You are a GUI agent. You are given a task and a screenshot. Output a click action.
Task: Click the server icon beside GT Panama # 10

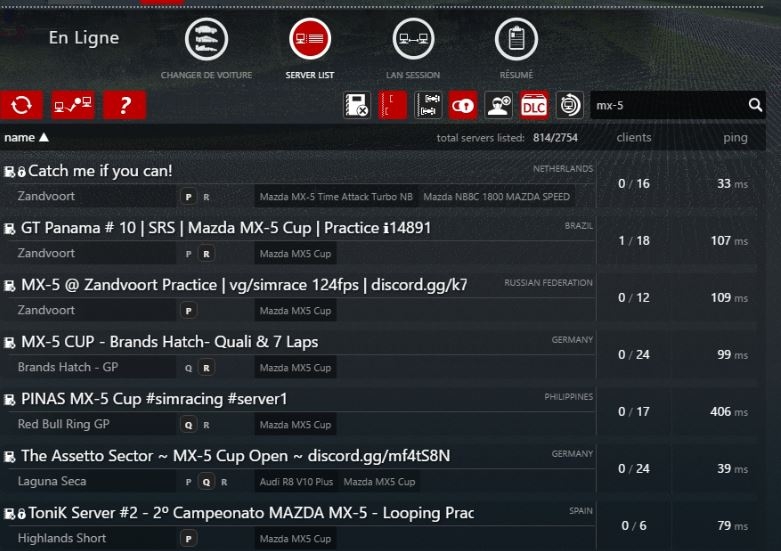point(9,229)
